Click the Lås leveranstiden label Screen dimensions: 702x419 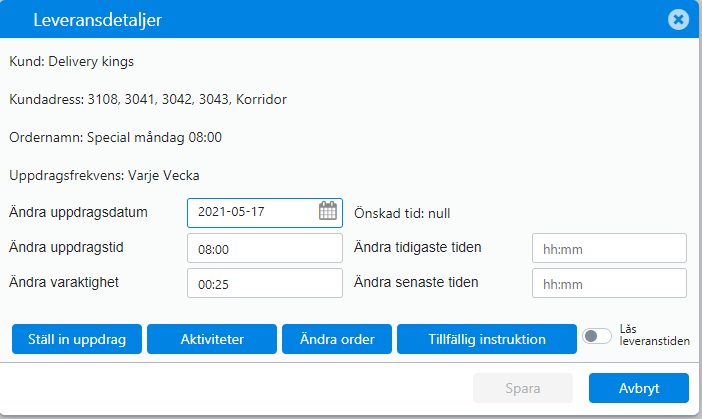(x=655, y=335)
